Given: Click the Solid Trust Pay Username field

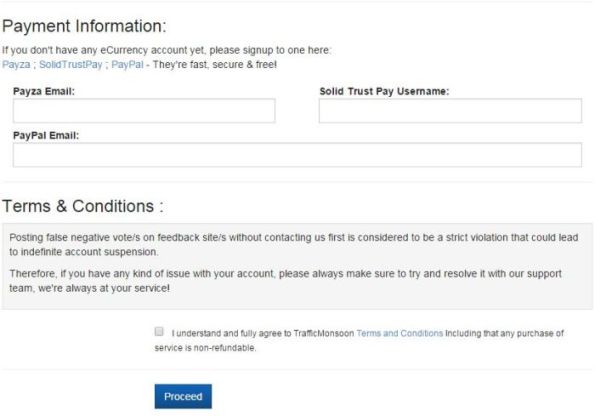Looking at the screenshot, I should (450, 111).
